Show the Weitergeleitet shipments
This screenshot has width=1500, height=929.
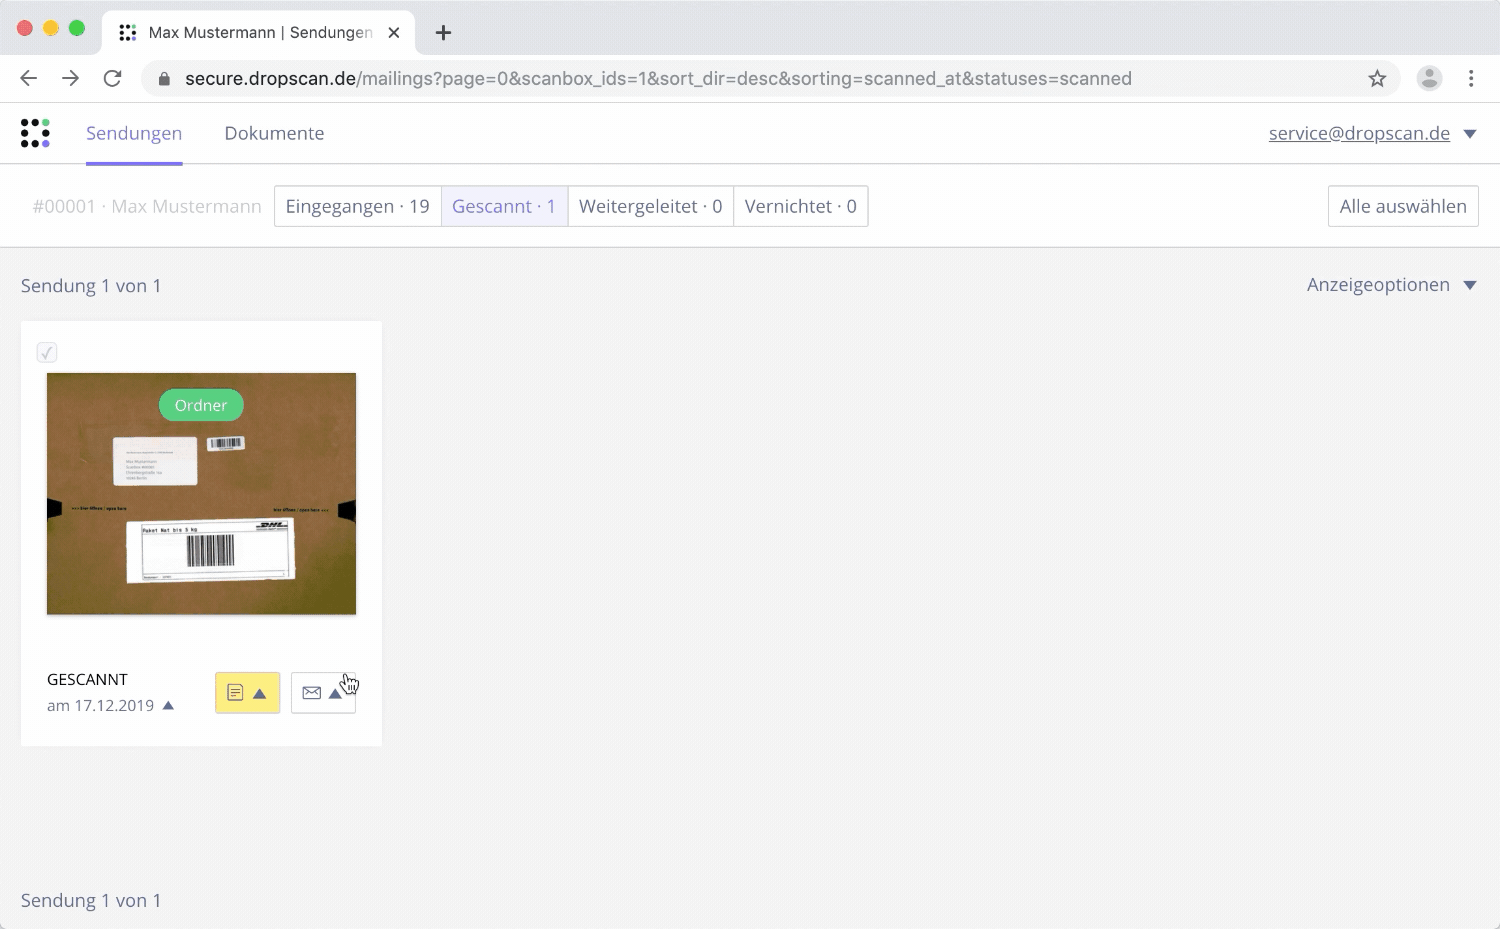[650, 206]
